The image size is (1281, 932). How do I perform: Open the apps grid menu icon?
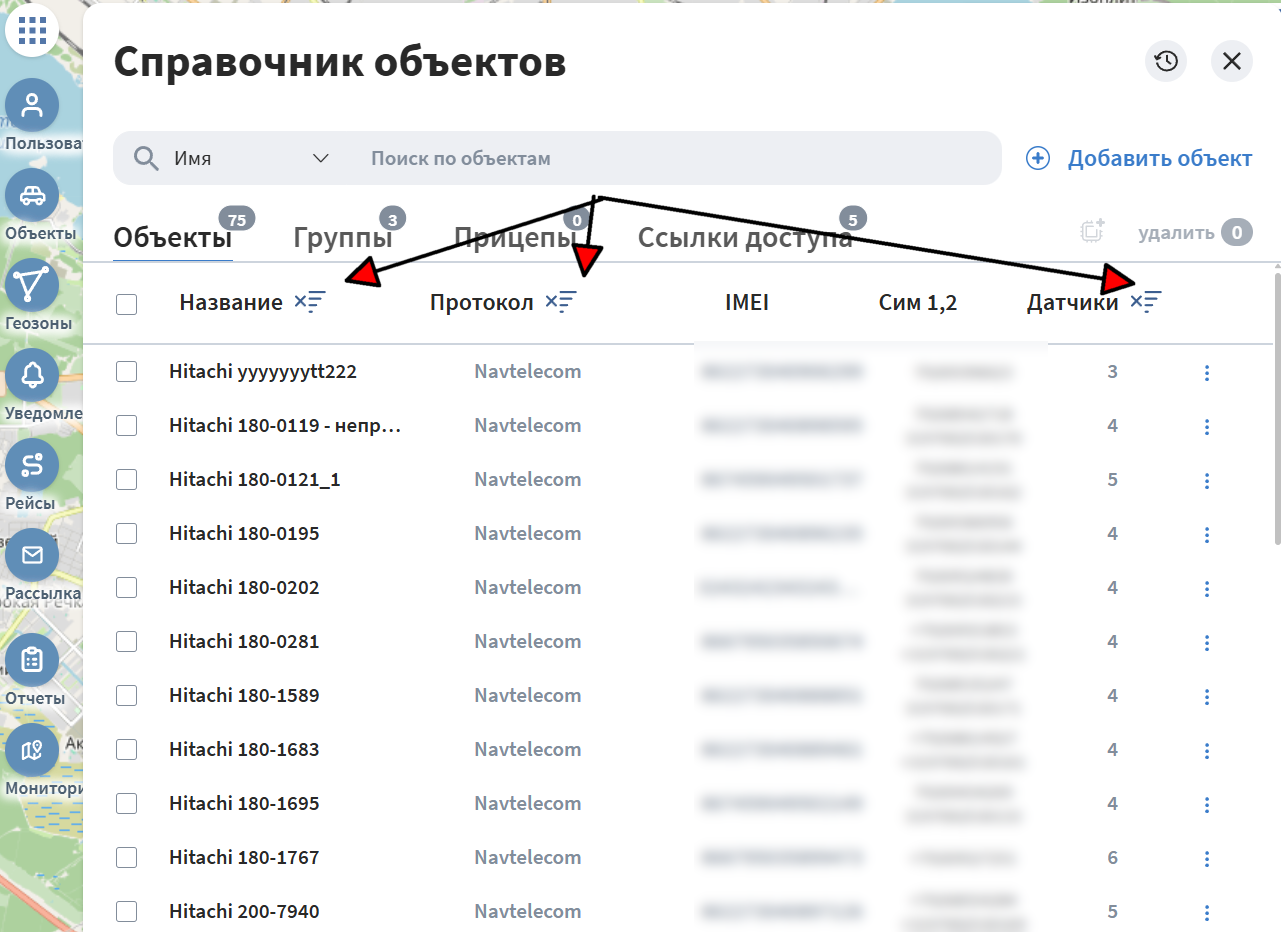[32, 31]
